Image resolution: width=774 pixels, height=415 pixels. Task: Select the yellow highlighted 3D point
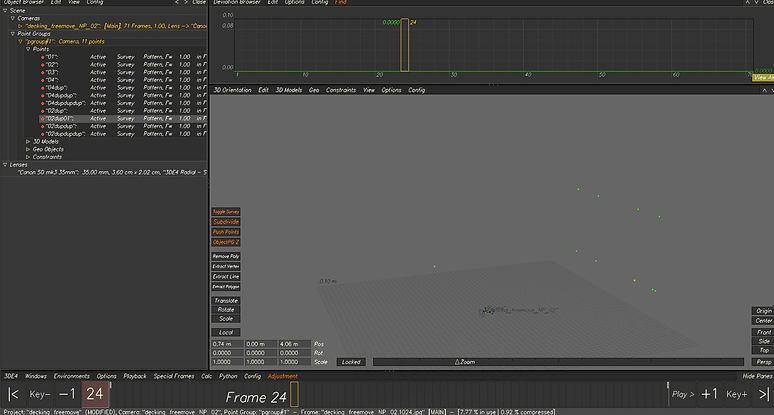pos(634,281)
